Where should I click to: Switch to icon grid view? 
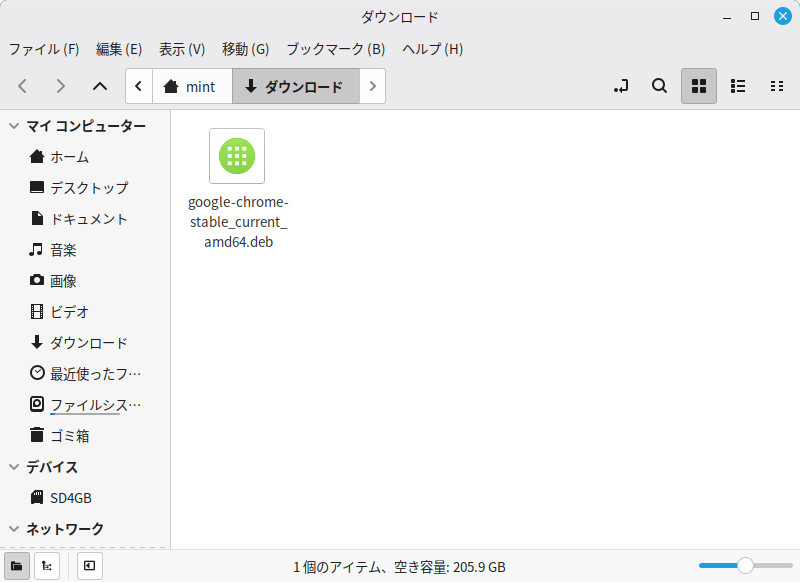699,86
